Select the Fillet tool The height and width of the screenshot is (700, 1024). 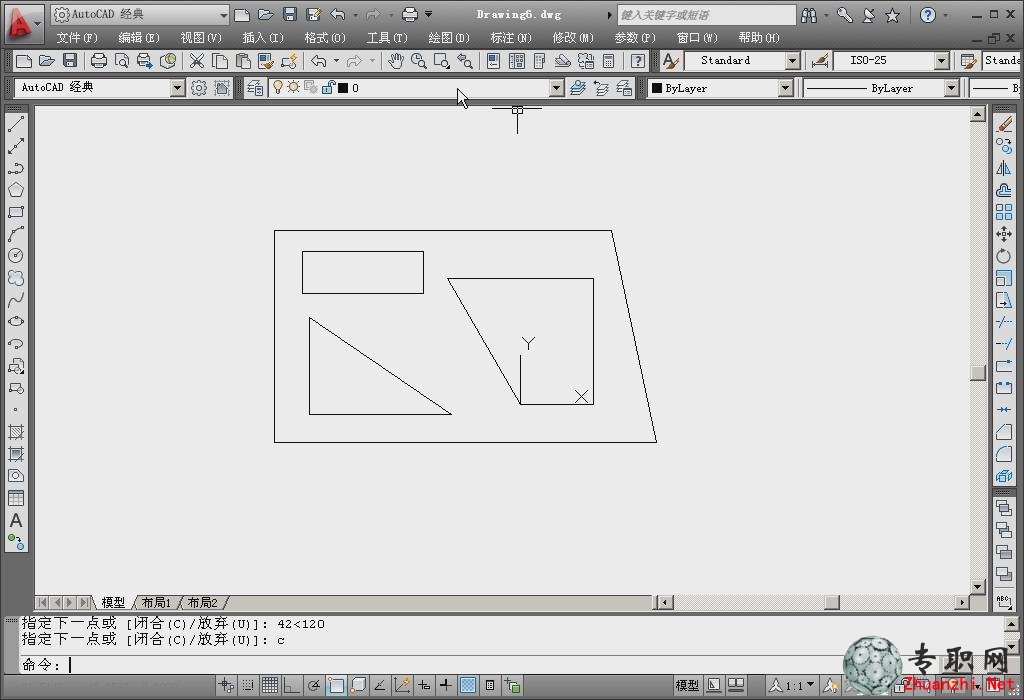pyautogui.click(x=1004, y=454)
